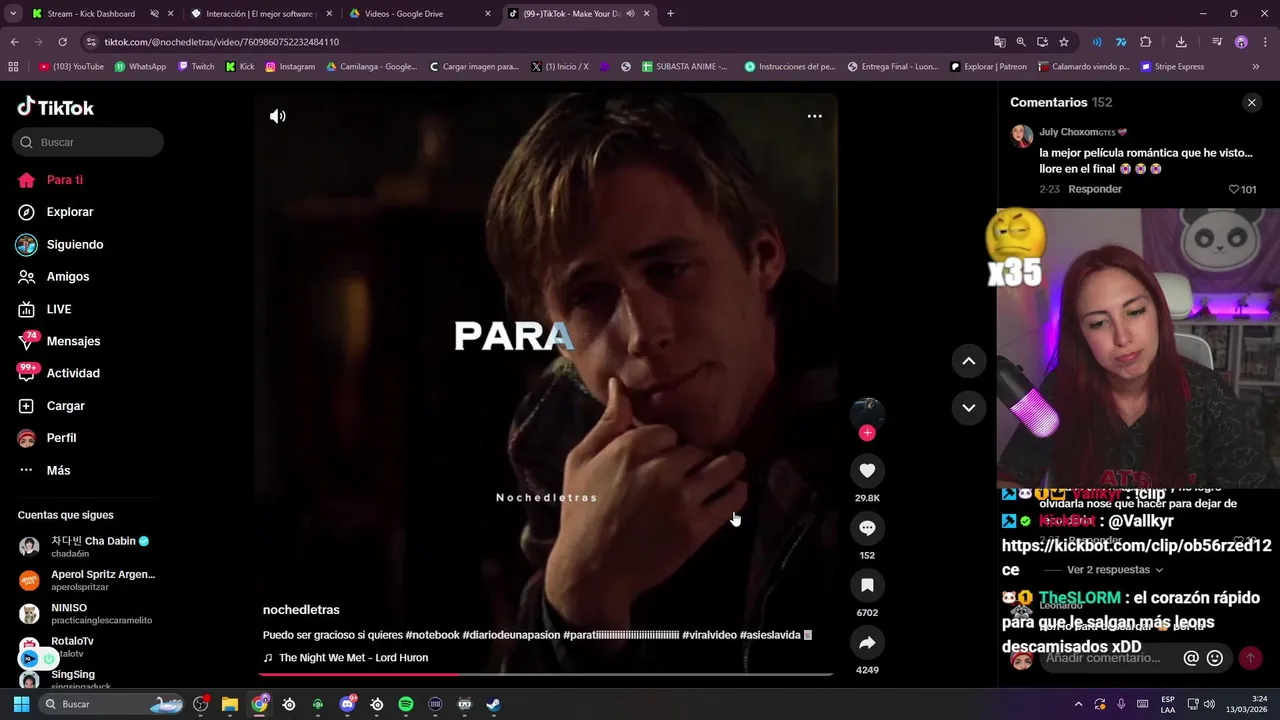Open the video more options menu

[815, 116]
